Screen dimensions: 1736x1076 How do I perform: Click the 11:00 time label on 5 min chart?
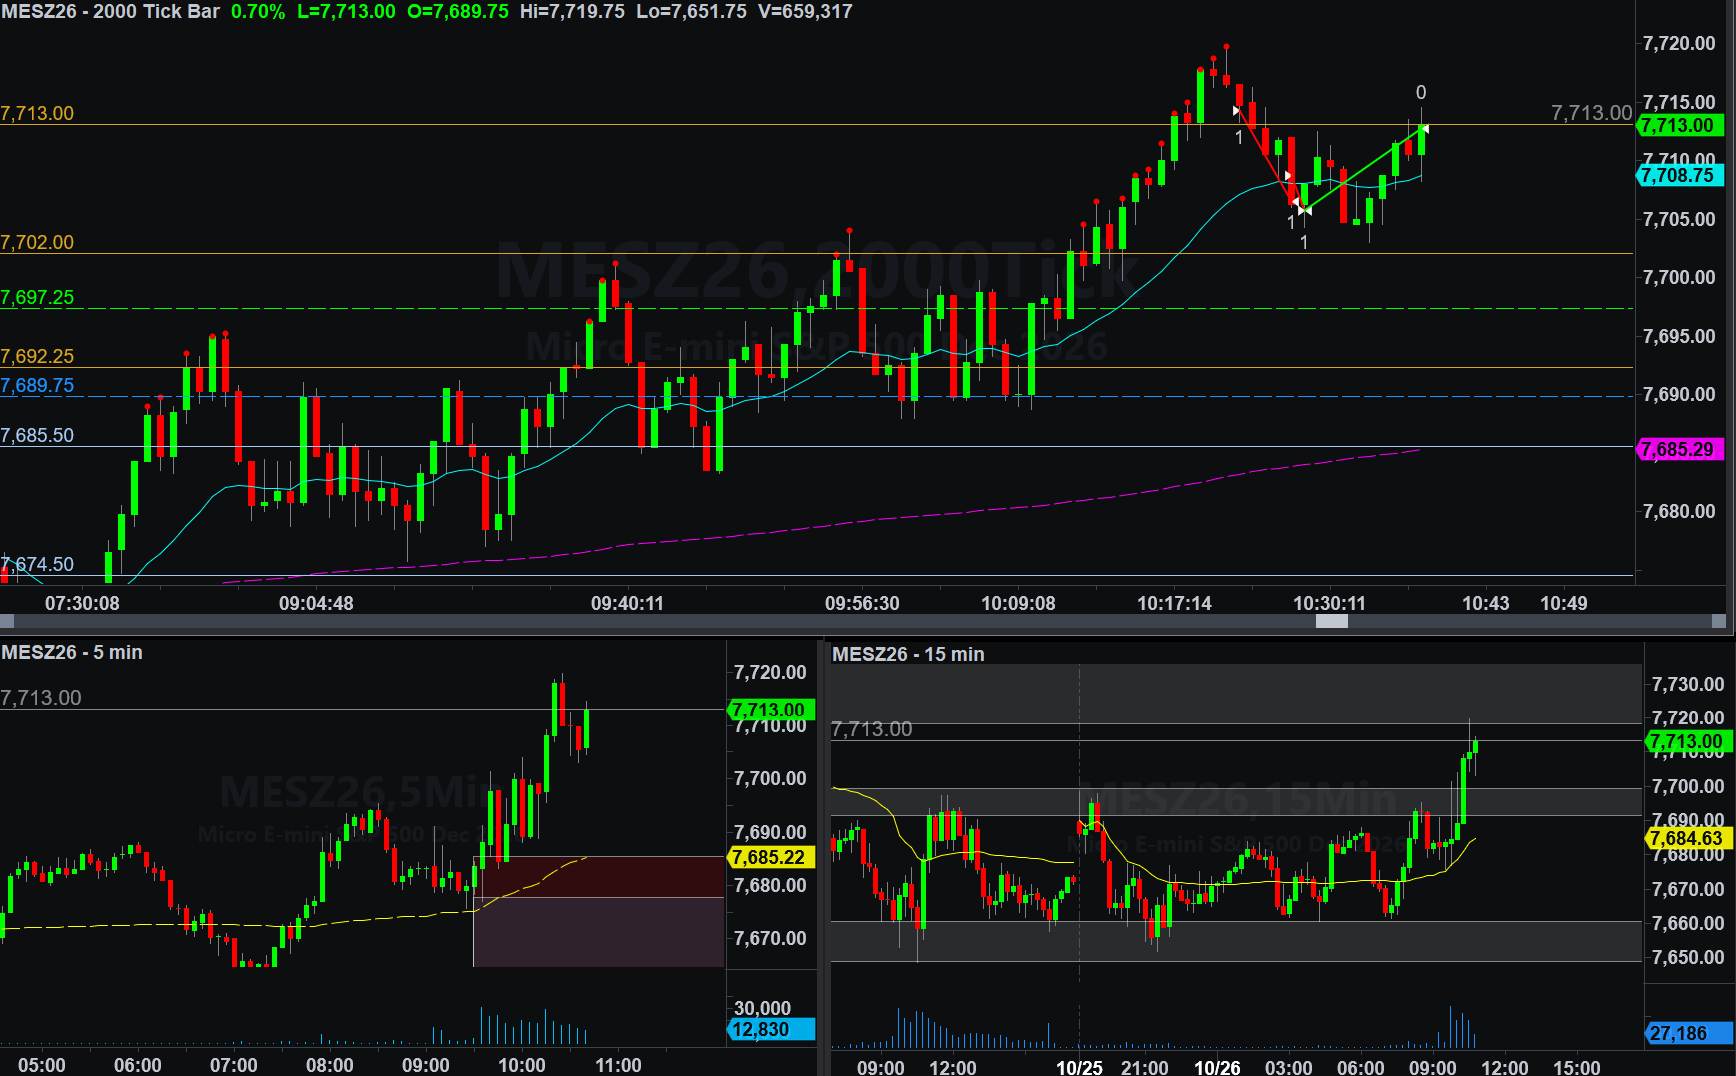pyautogui.click(x=618, y=1065)
